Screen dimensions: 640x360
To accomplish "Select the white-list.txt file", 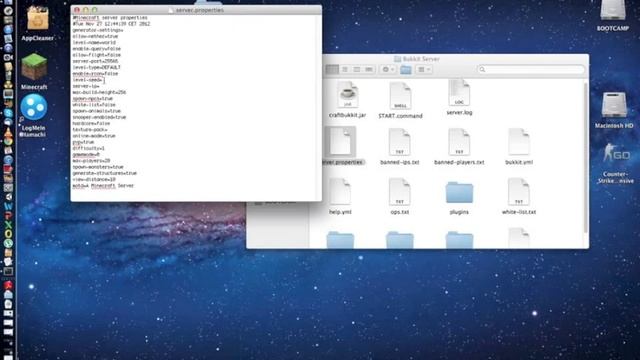I will [519, 196].
